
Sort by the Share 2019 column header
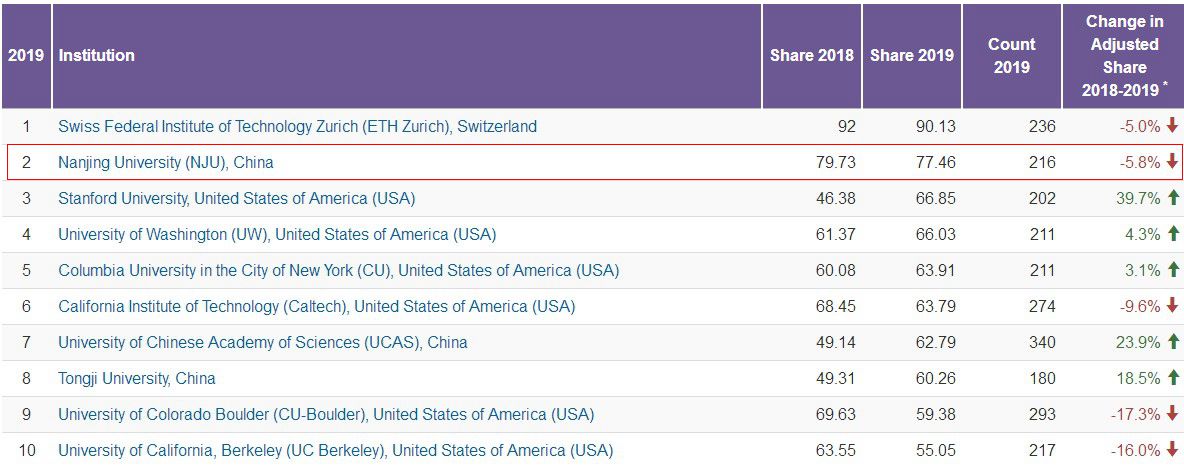click(x=911, y=55)
